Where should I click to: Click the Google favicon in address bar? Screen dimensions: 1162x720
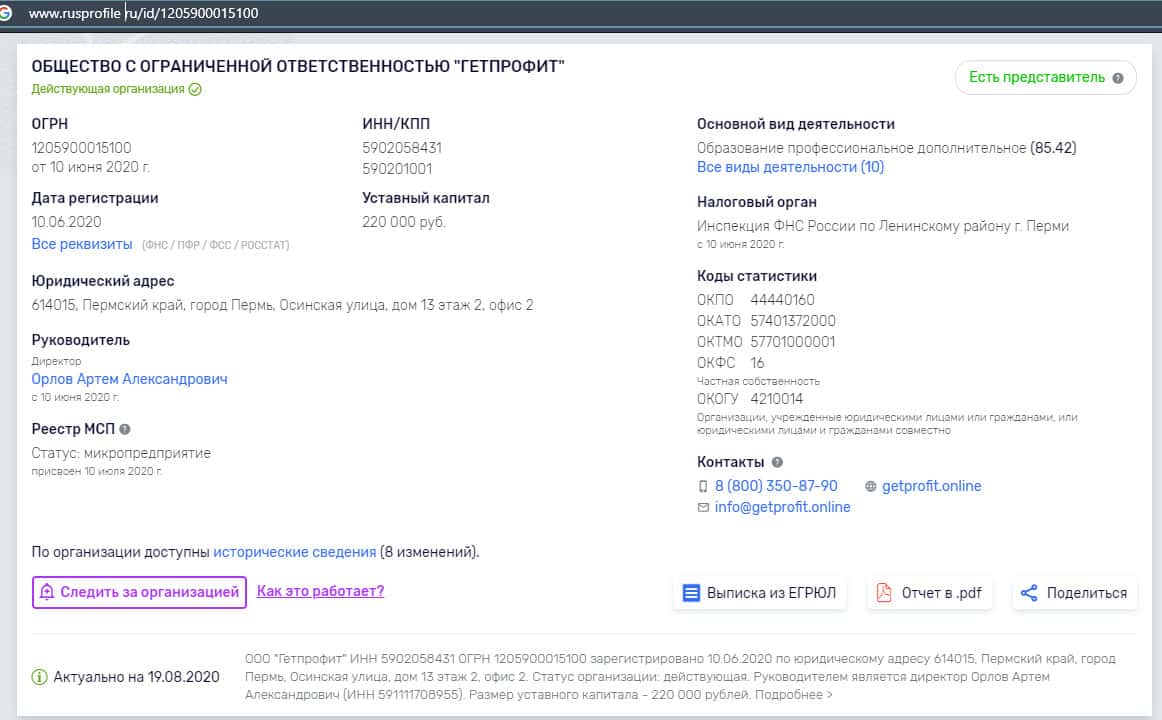click(5, 13)
